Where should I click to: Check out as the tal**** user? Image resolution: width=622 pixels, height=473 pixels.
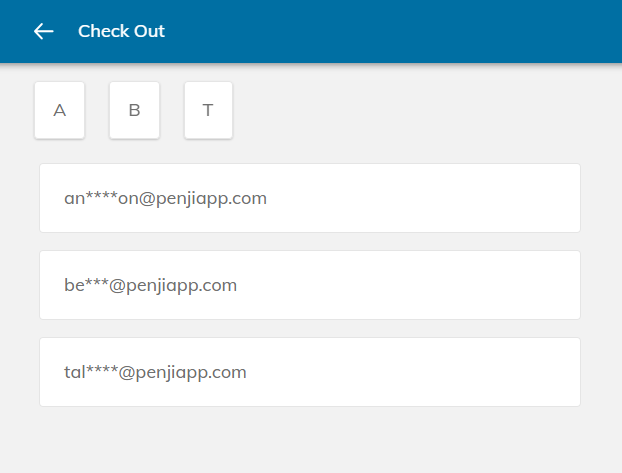pos(310,372)
